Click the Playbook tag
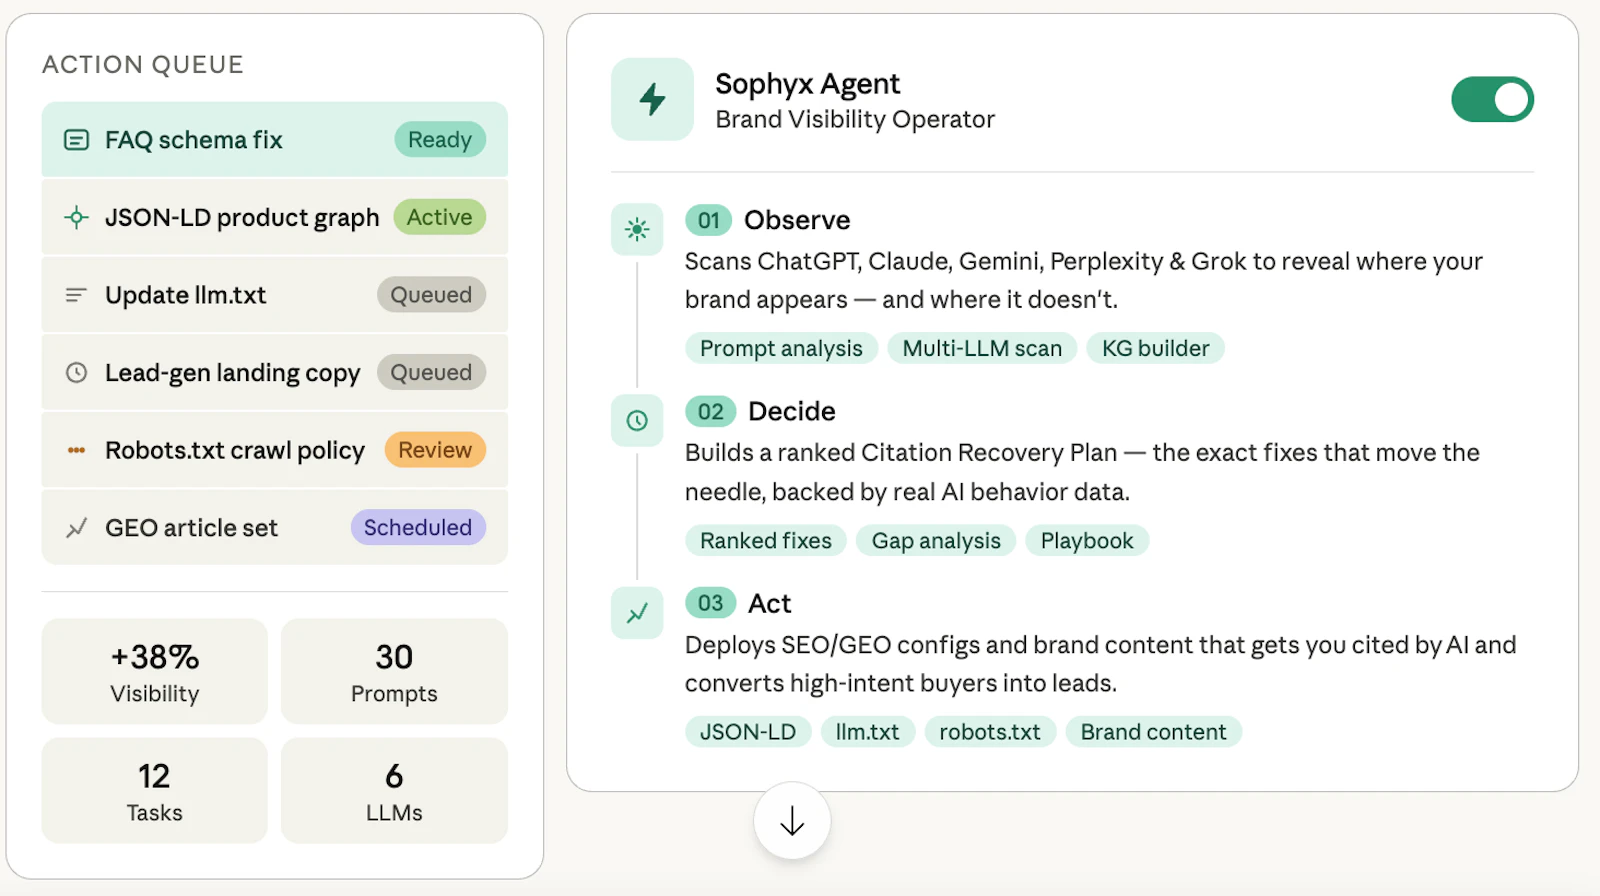This screenshot has height=896, width=1600. tap(1087, 541)
